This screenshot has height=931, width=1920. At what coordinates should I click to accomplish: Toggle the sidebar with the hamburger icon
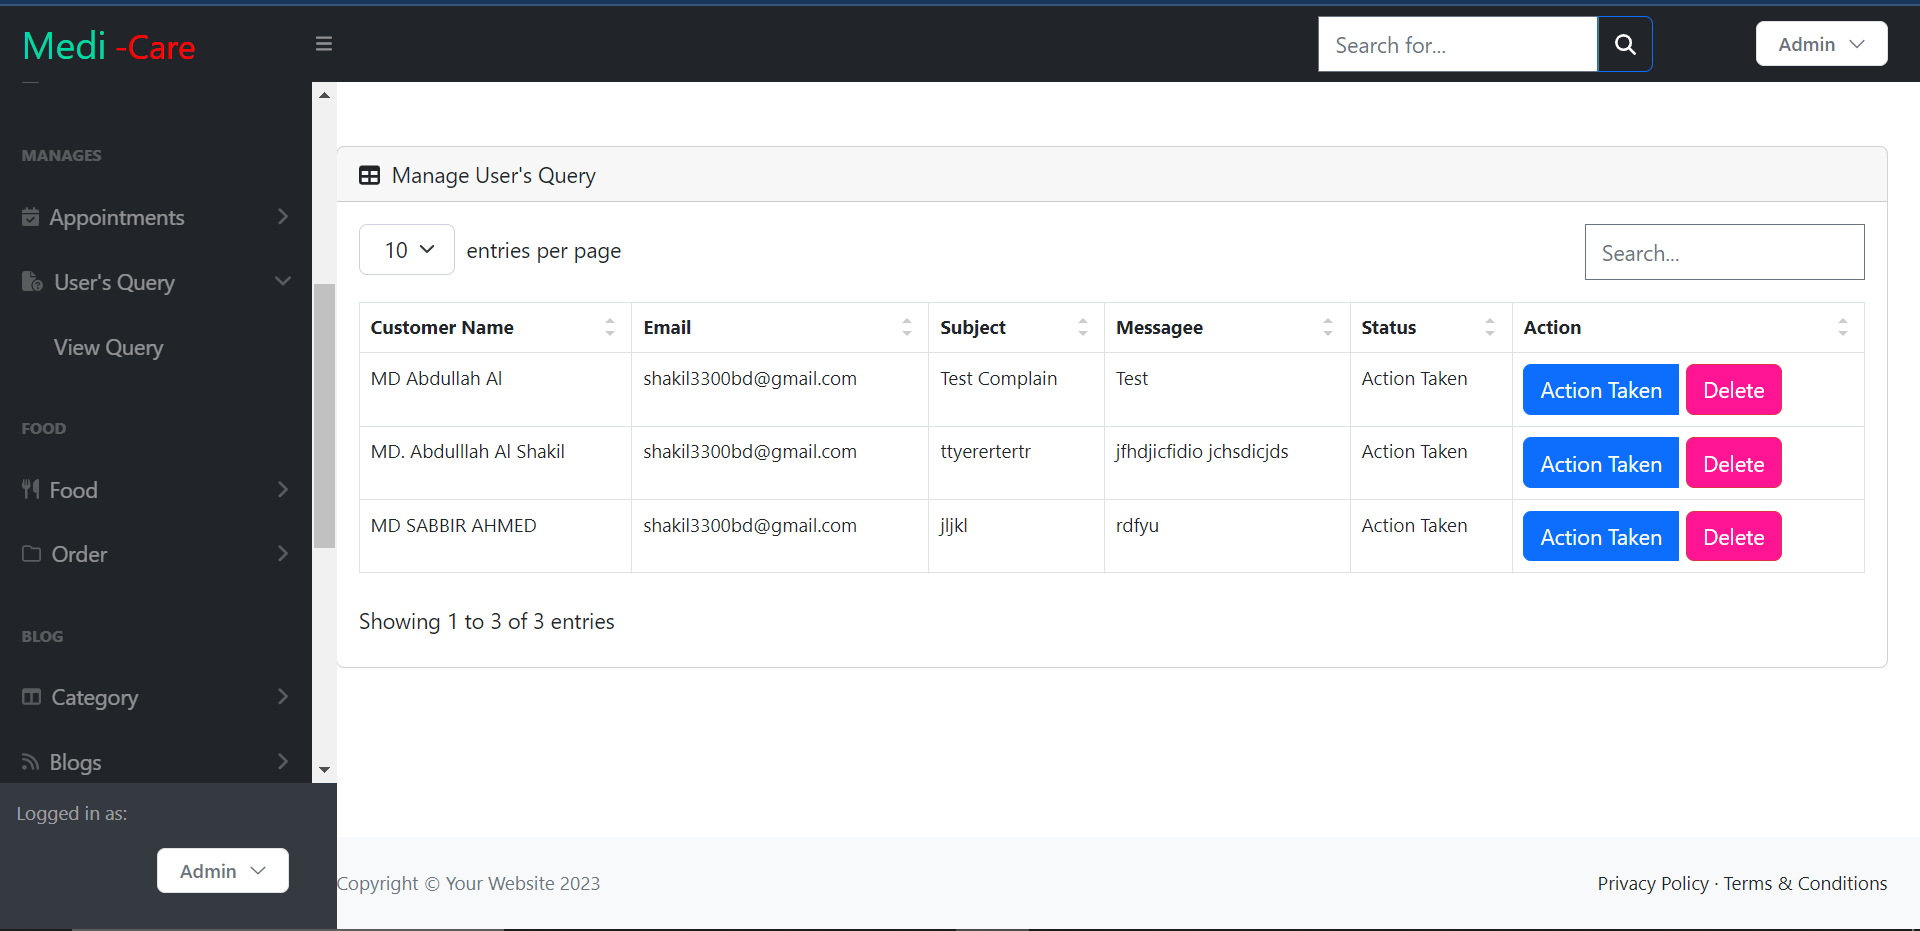click(323, 44)
